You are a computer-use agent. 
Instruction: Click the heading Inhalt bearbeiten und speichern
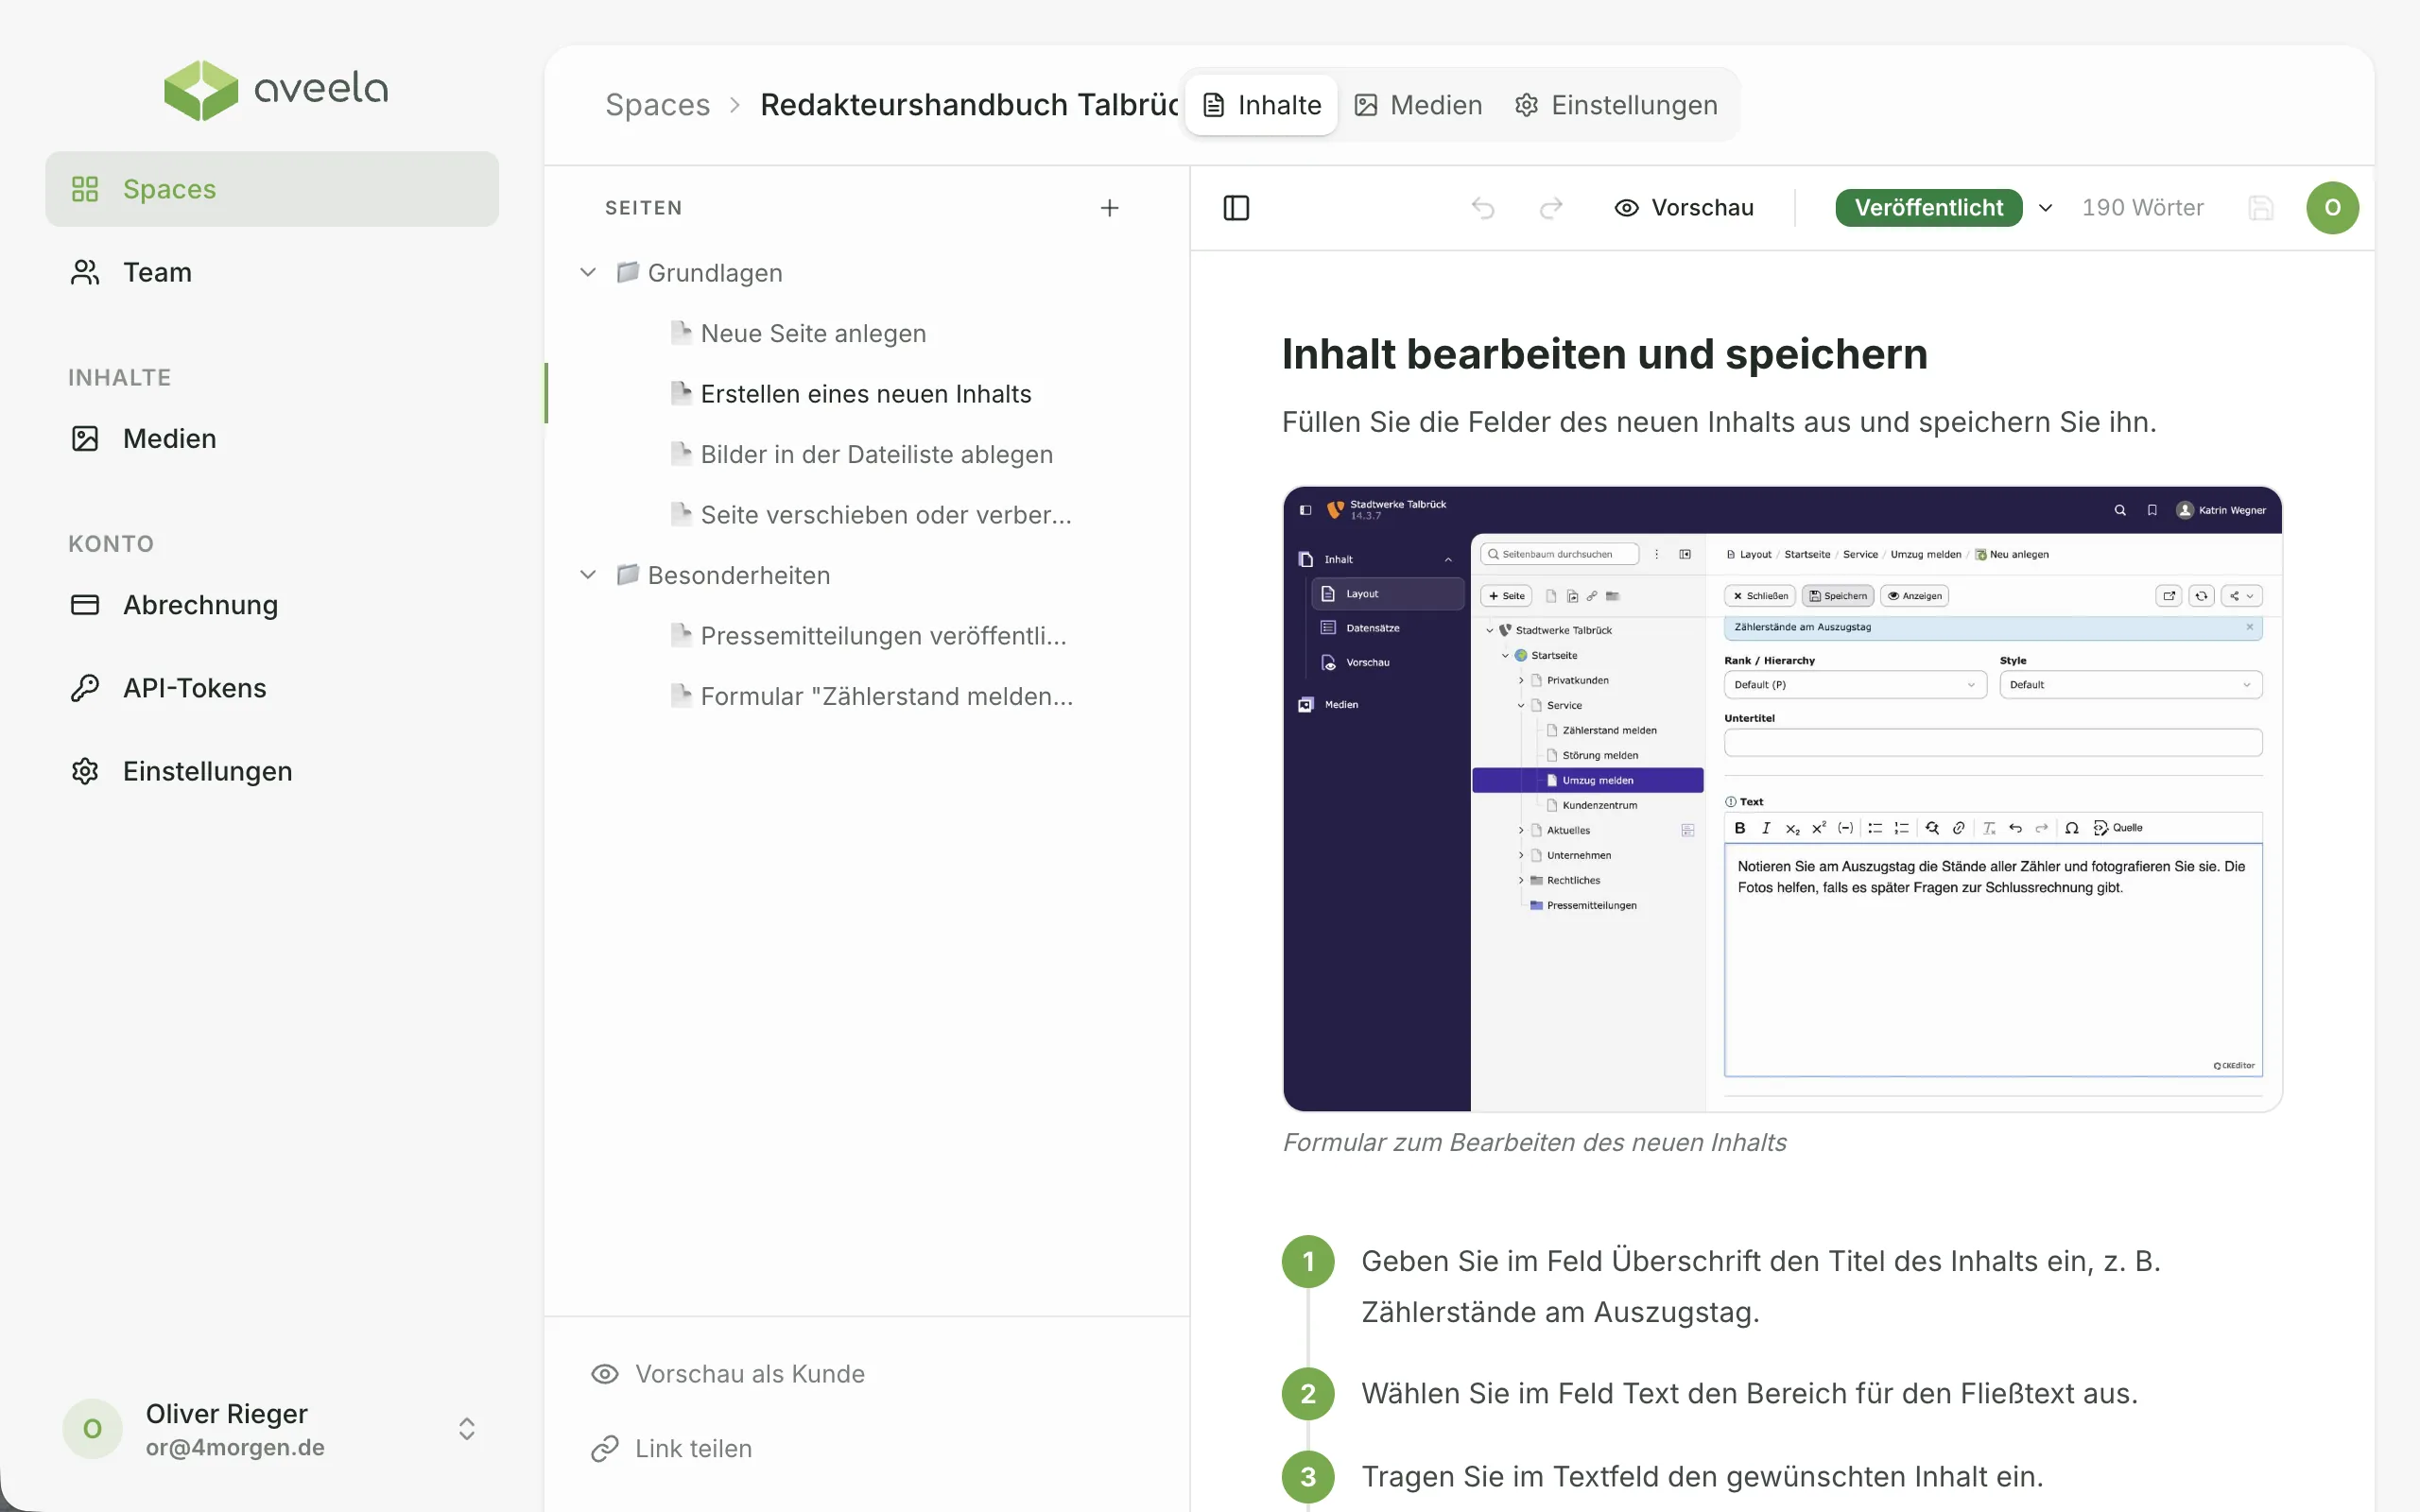[x=1604, y=354]
